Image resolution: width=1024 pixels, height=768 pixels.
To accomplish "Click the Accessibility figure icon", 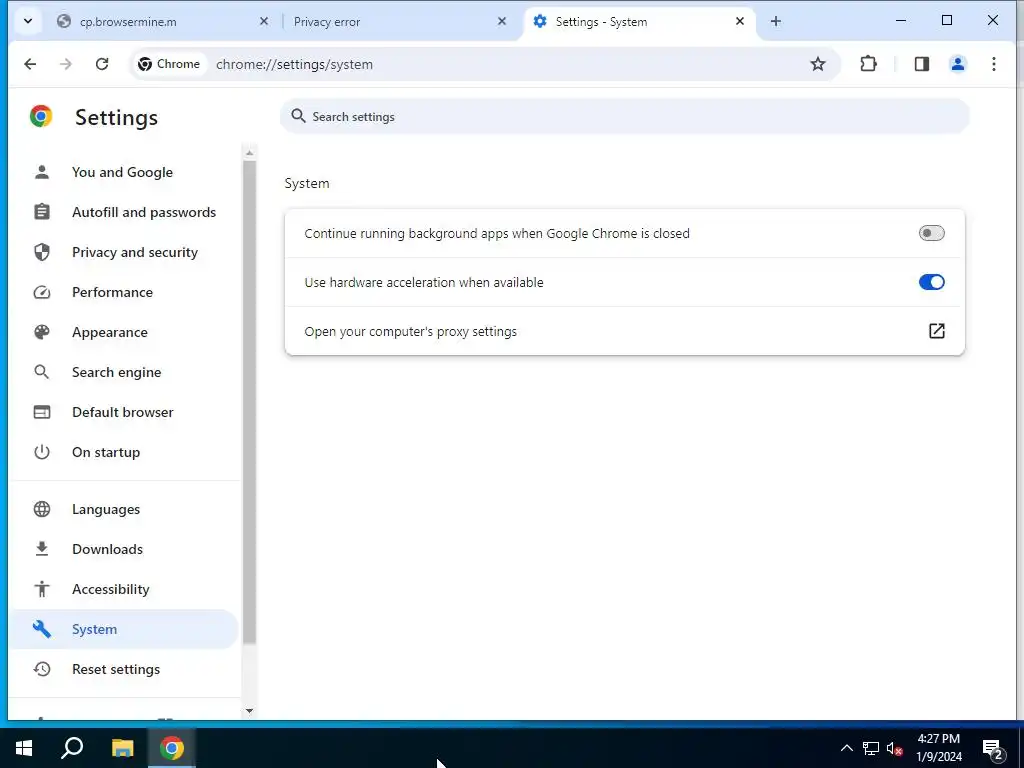I will (x=42, y=589).
